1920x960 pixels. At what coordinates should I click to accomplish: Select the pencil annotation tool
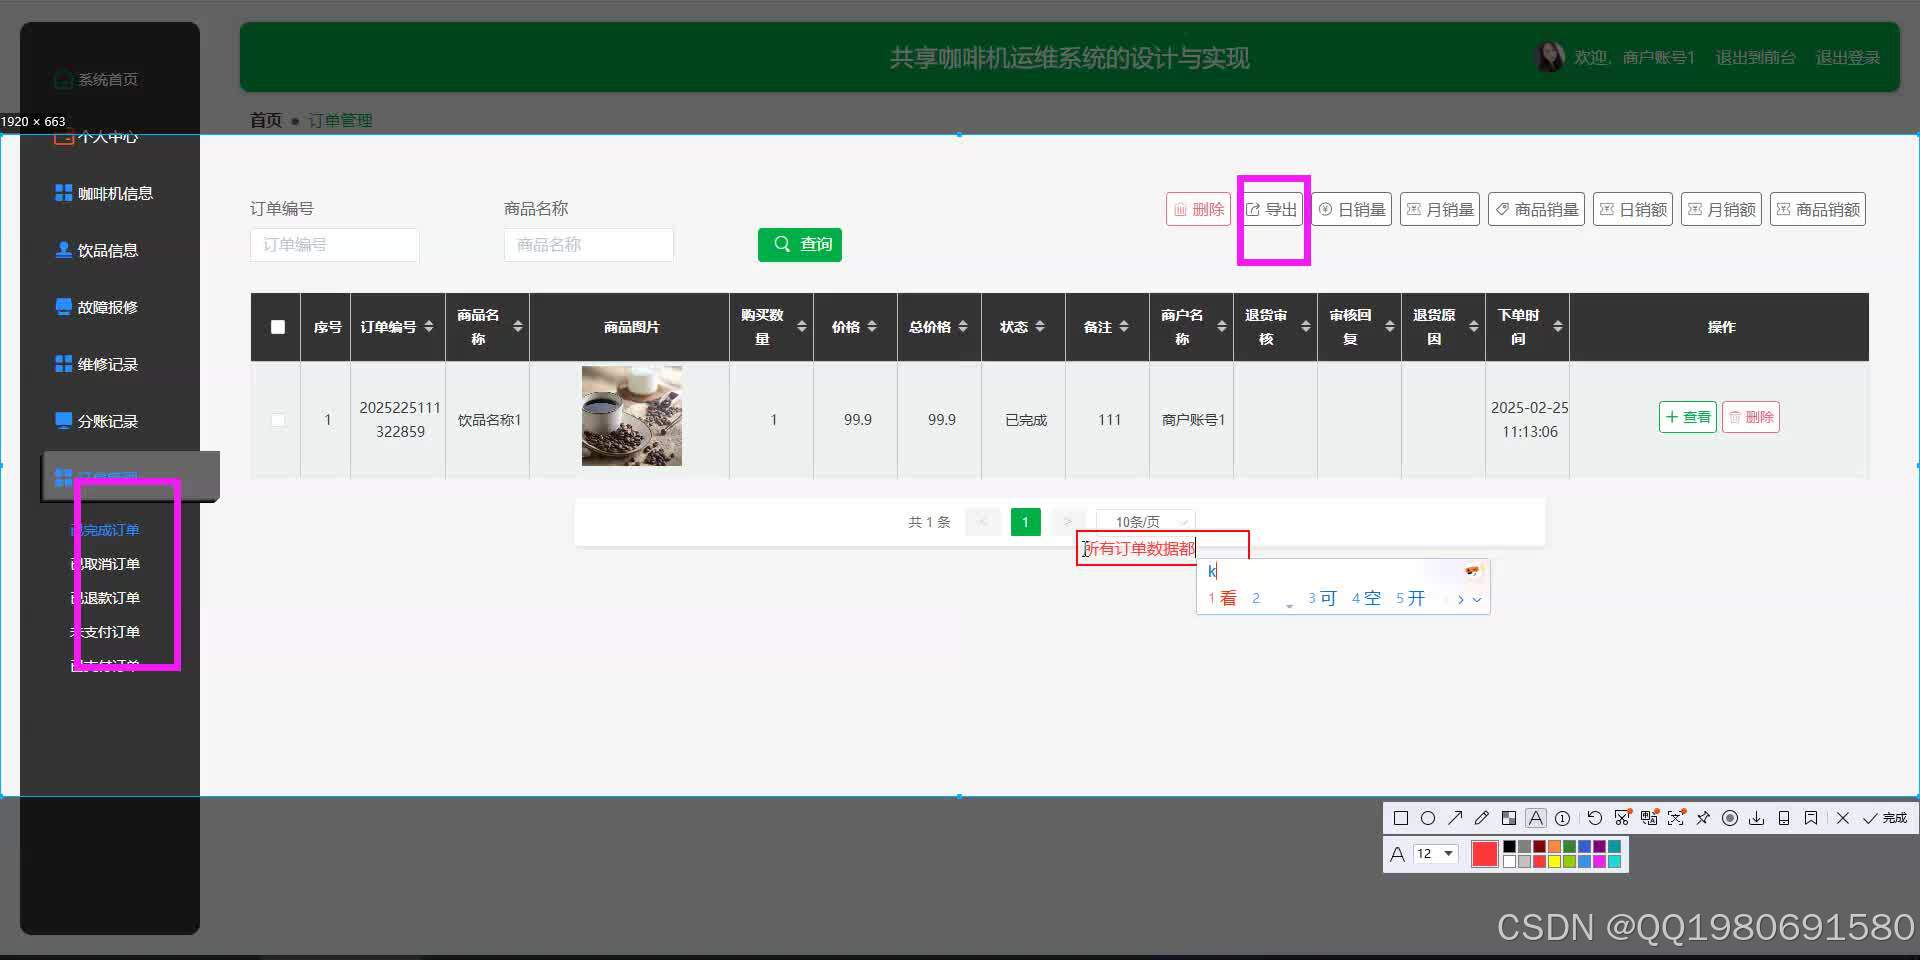coord(1481,818)
